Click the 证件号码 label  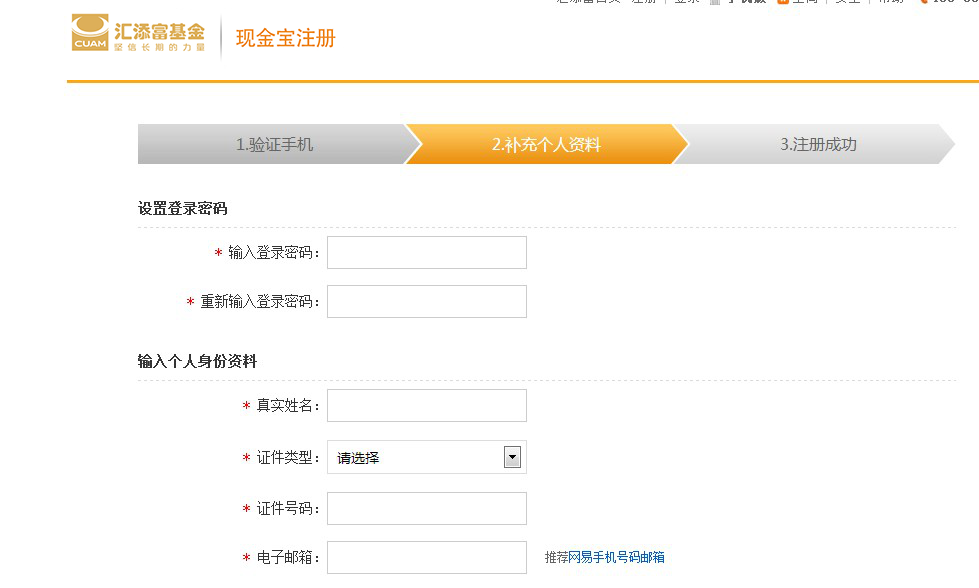tap(288, 510)
